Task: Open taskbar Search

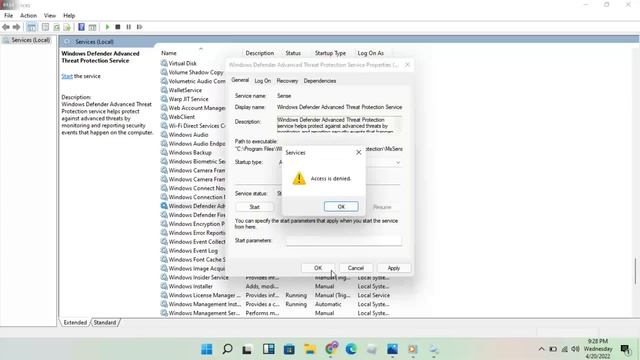Action: 227,349
